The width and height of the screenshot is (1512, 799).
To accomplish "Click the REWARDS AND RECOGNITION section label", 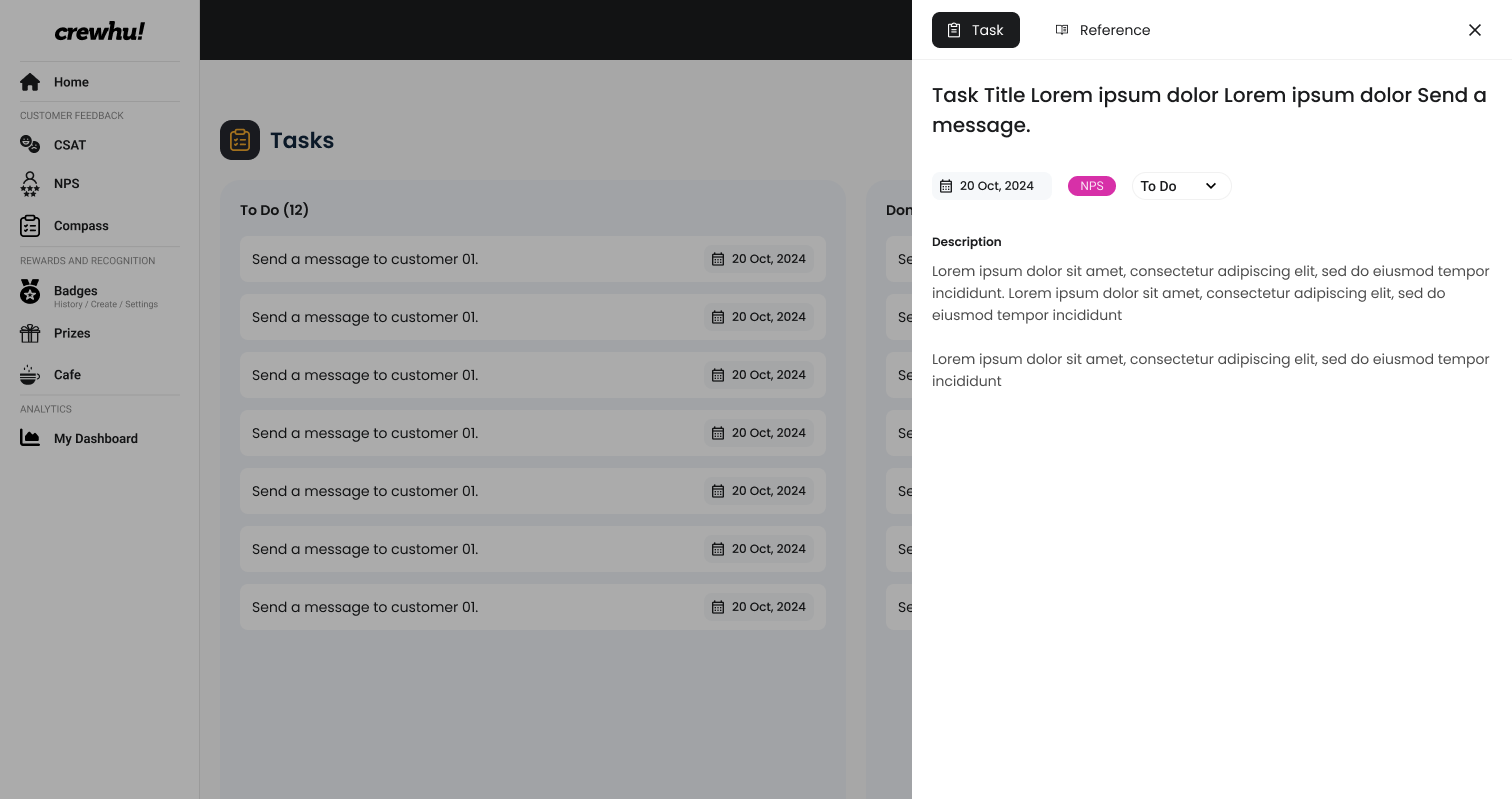I will point(88,261).
